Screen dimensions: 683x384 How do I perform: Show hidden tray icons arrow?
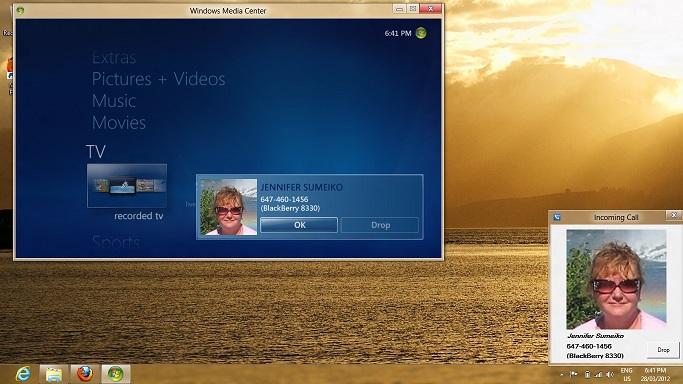coord(562,374)
